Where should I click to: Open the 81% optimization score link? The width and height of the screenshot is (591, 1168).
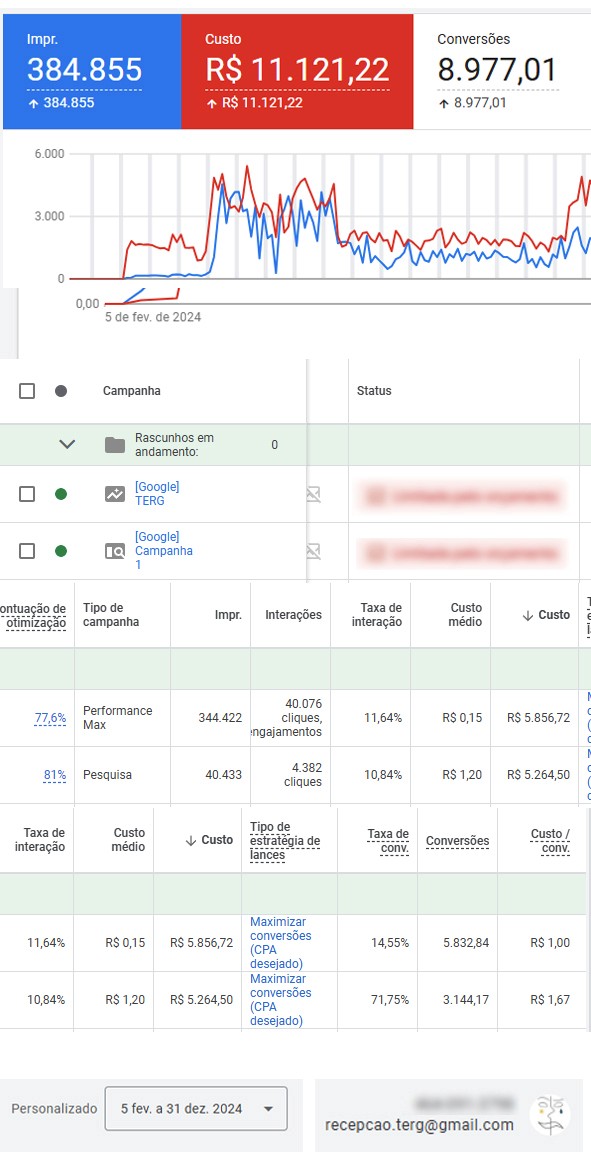pyautogui.click(x=55, y=775)
